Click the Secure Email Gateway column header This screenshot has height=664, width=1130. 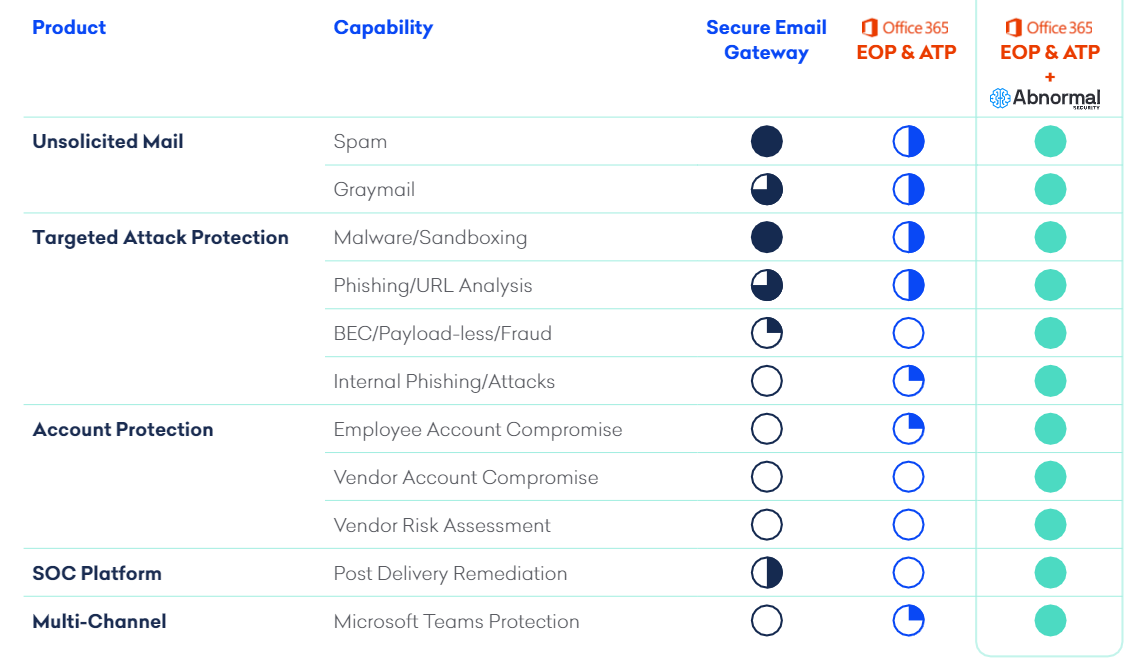coord(766,40)
